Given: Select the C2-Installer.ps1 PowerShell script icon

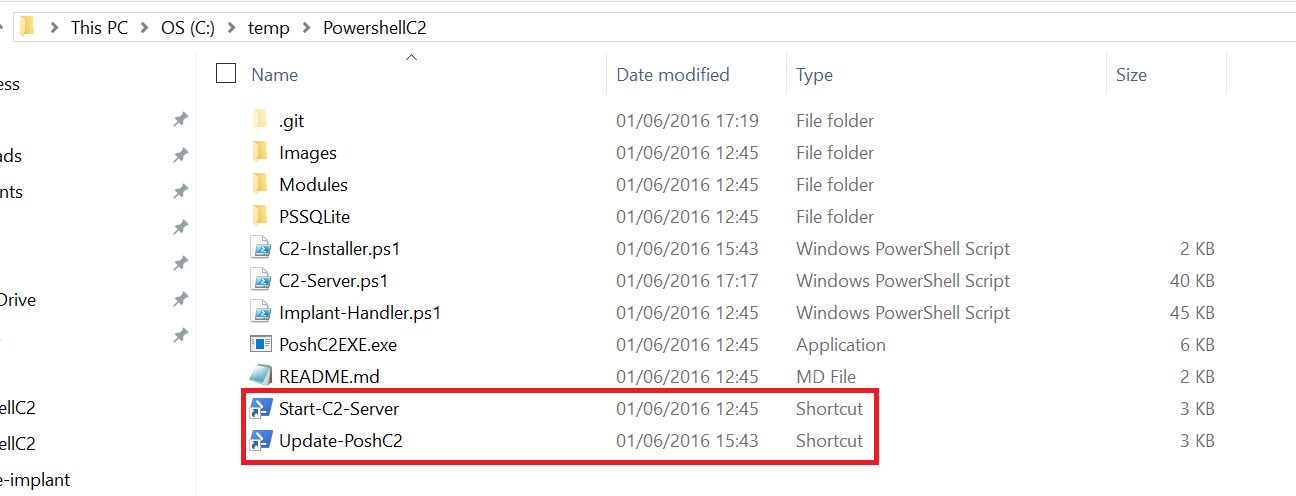Looking at the screenshot, I should 260,248.
